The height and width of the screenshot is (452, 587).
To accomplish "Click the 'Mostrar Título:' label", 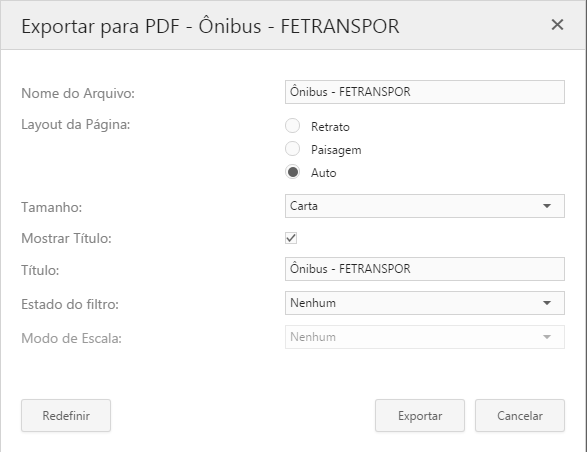I will point(66,238).
